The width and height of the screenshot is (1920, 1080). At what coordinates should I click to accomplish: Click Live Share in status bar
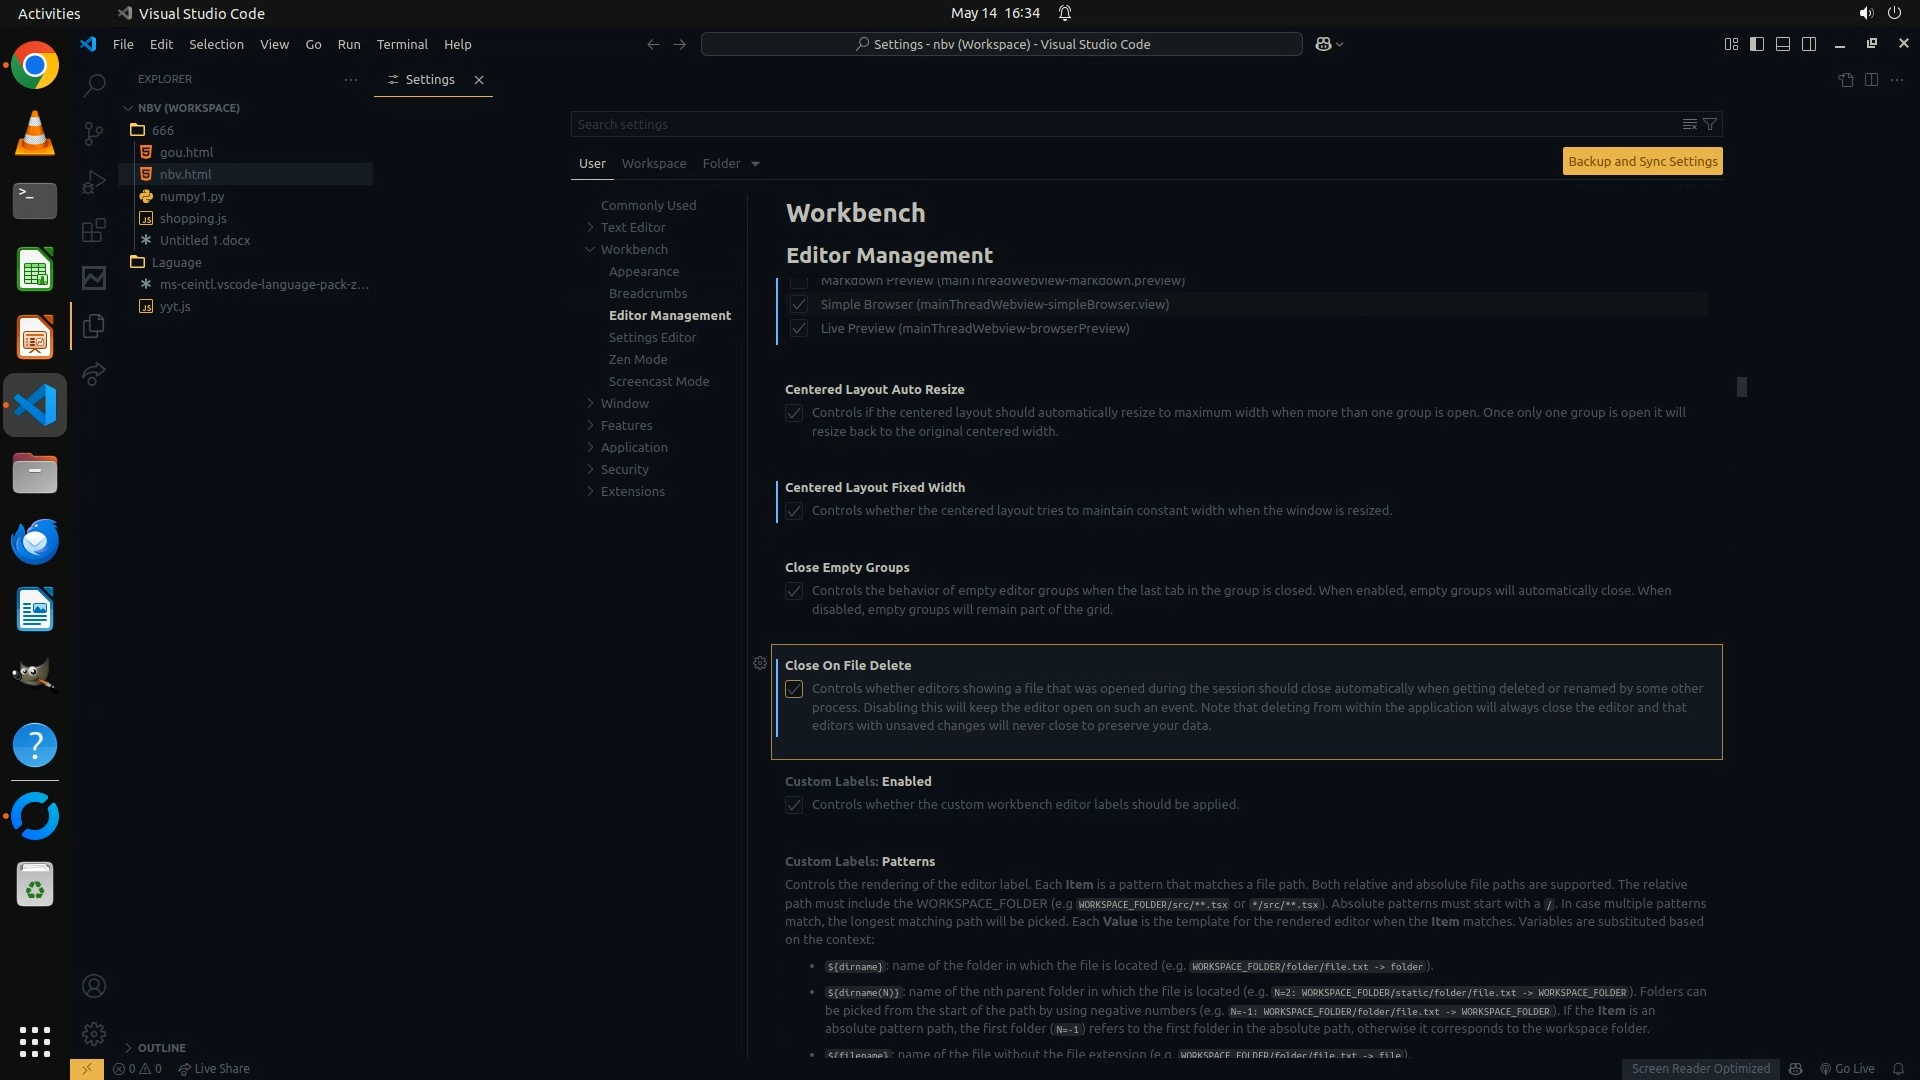point(214,1068)
